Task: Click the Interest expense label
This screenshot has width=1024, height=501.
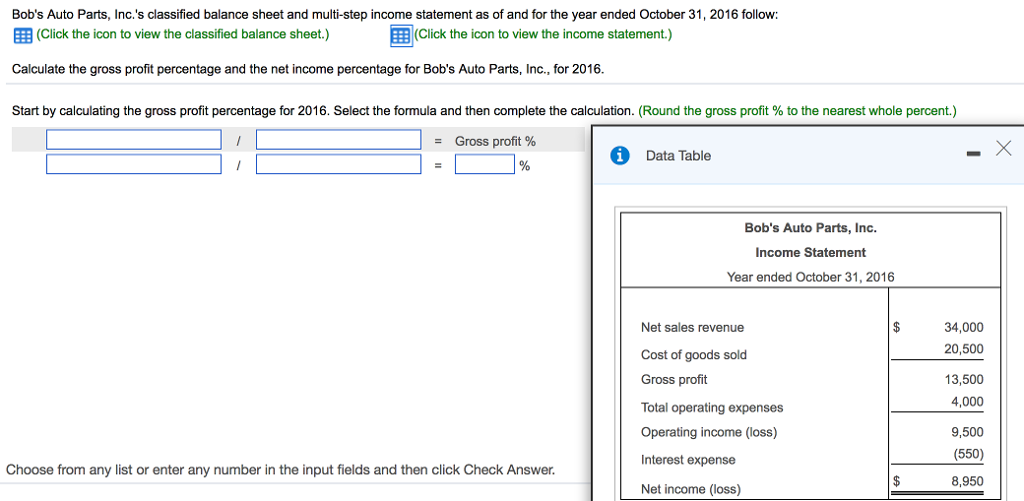Action: (688, 460)
